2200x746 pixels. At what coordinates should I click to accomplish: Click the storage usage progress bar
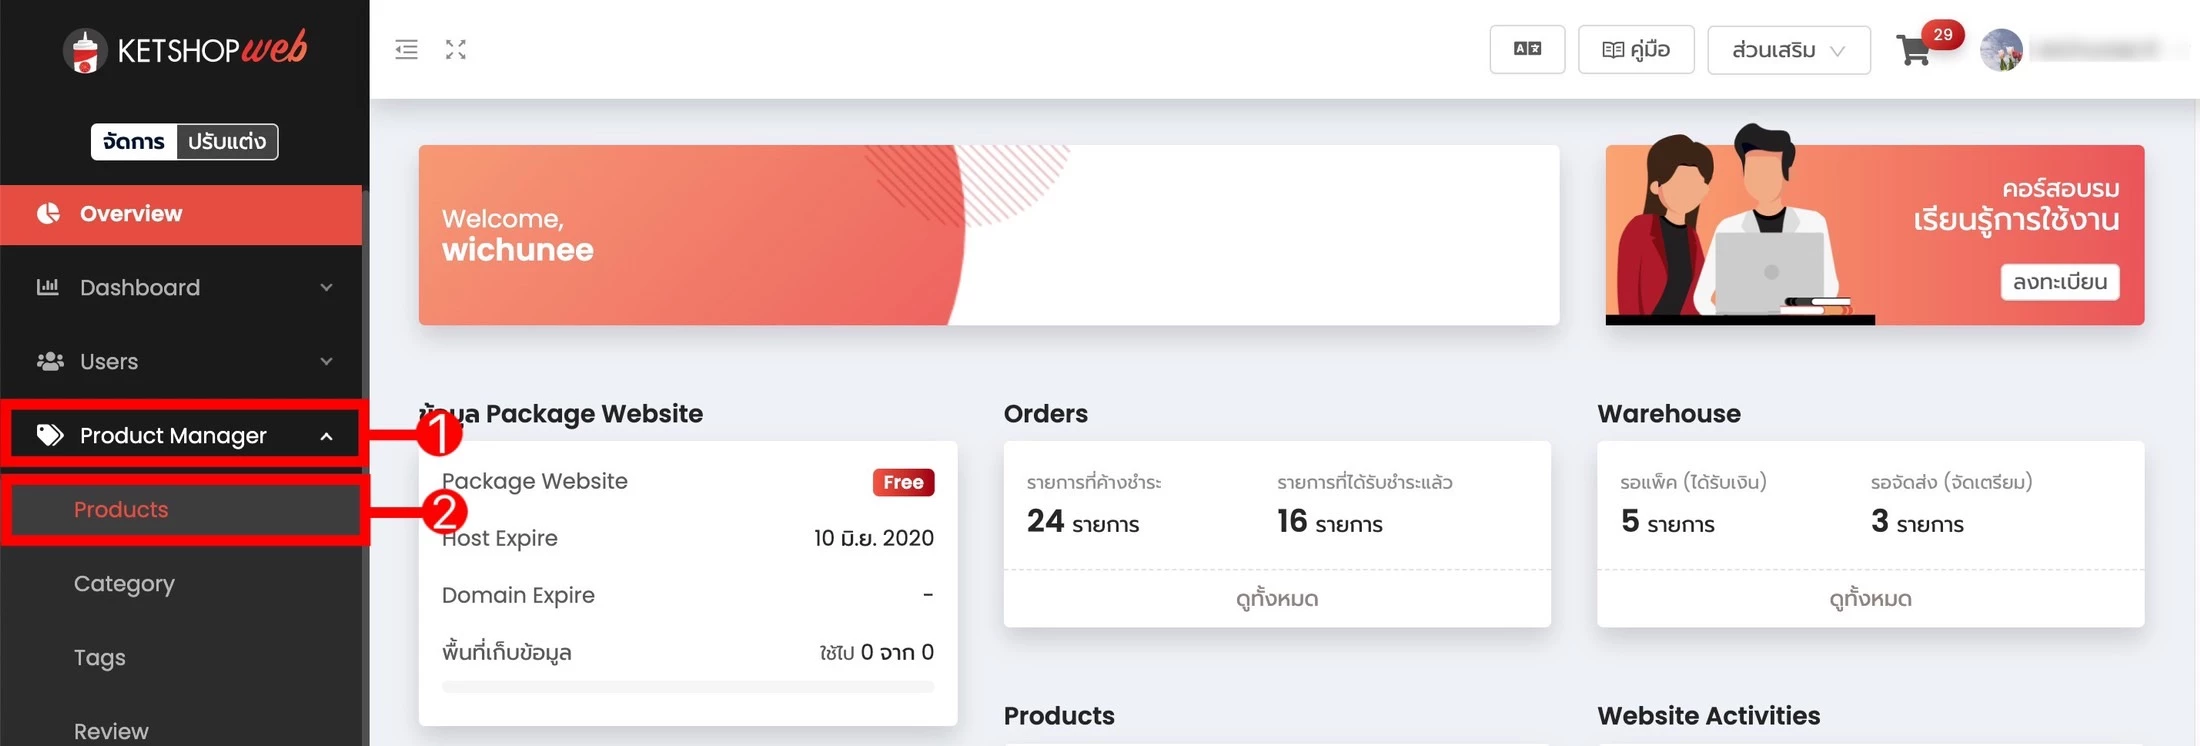(688, 687)
